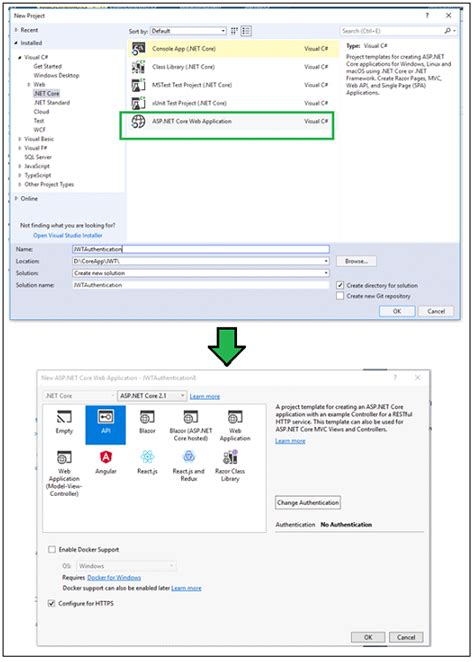
Task: Switch to medium icons view in New Project
Action: 234,31
